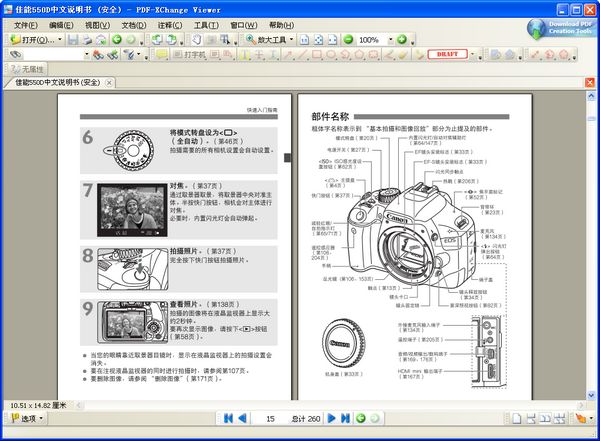This screenshot has height=441, width=600.
Task: Click the Save disk icon
Action: click(73, 39)
